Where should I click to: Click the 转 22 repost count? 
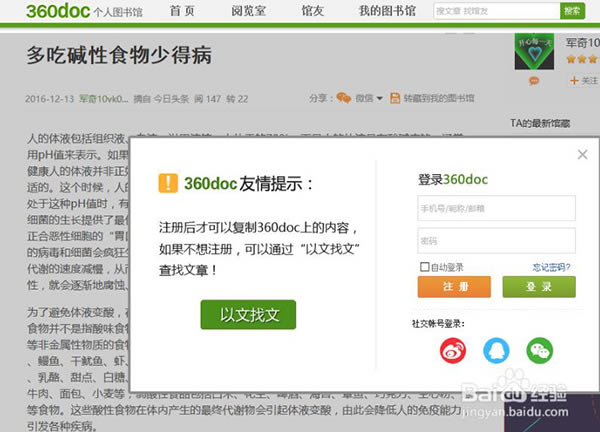click(237, 99)
